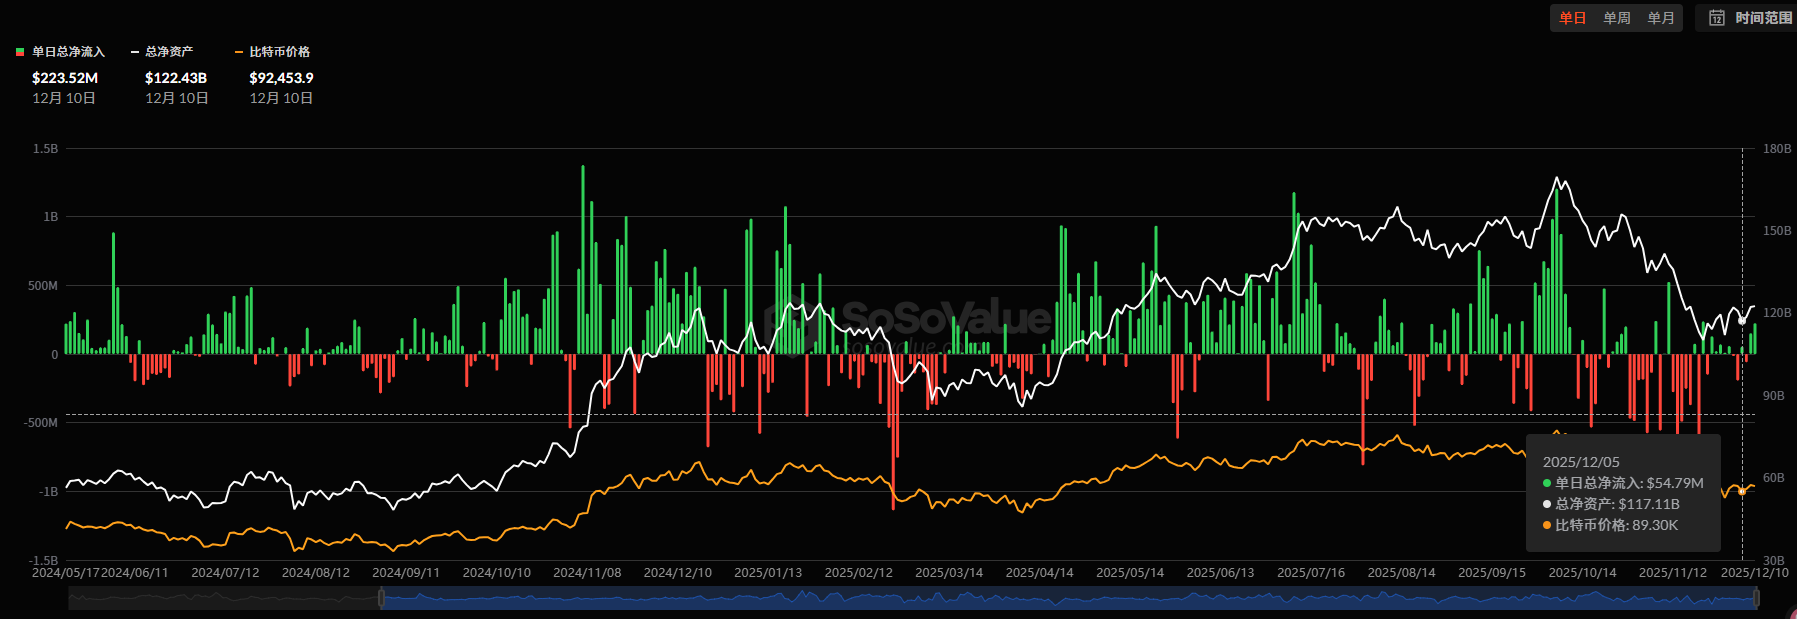The height and width of the screenshot is (619, 1797).
Task: Toggle the 总净资产 series label
Action: pyautogui.click(x=169, y=52)
